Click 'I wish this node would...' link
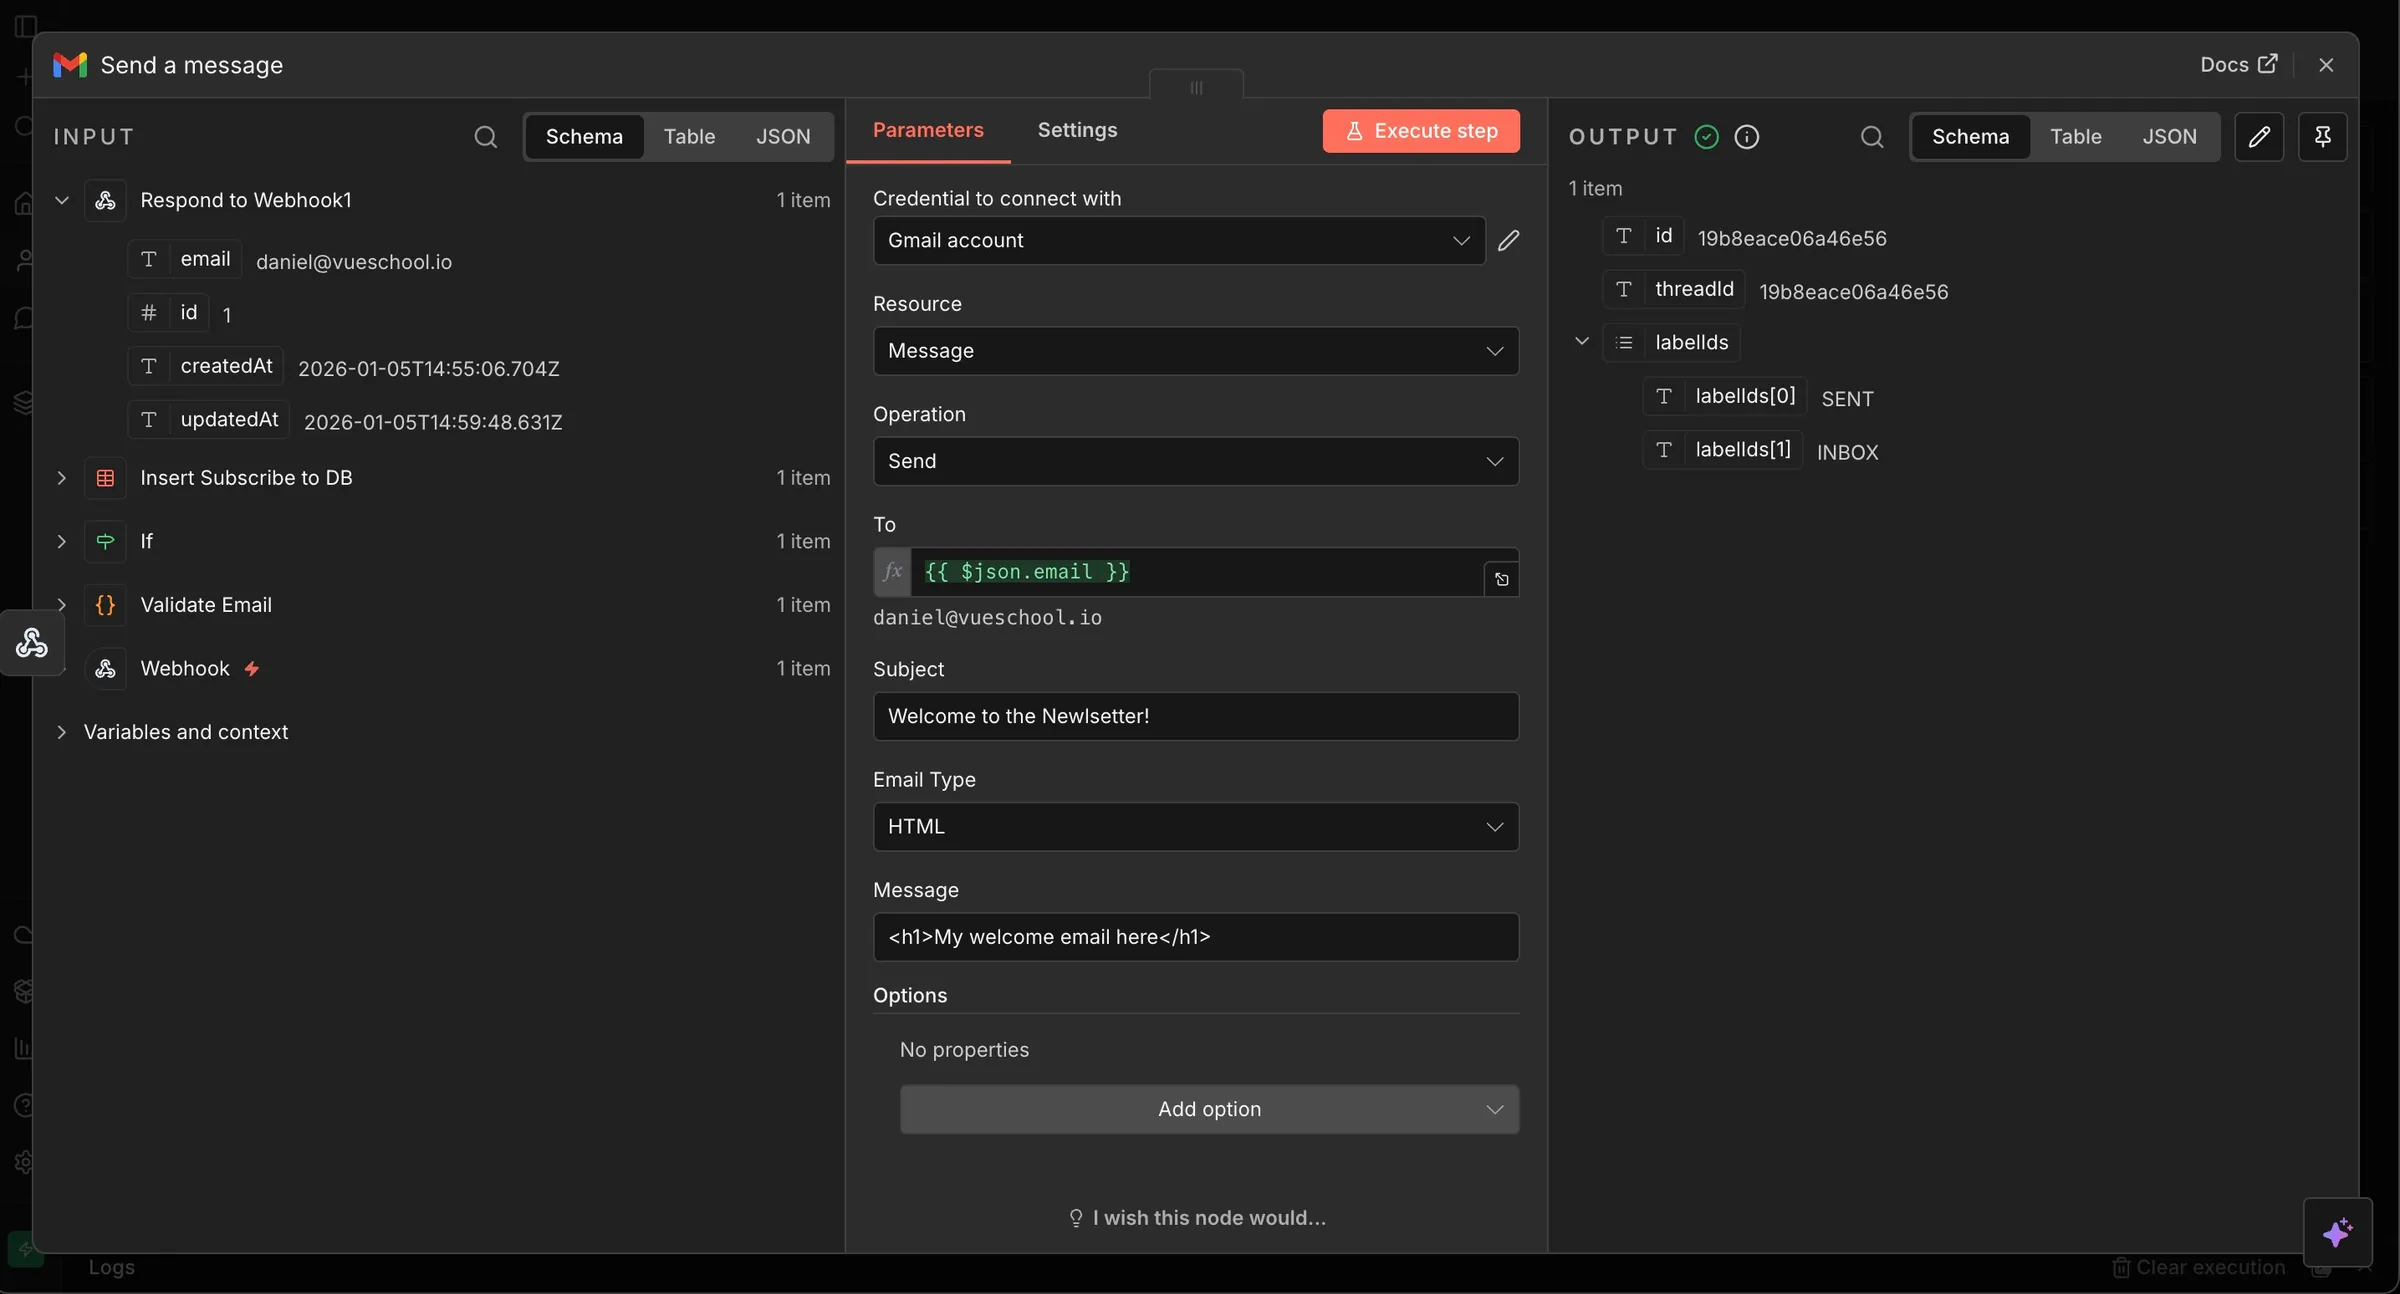Viewport: 2400px width, 1294px height. point(1197,1218)
